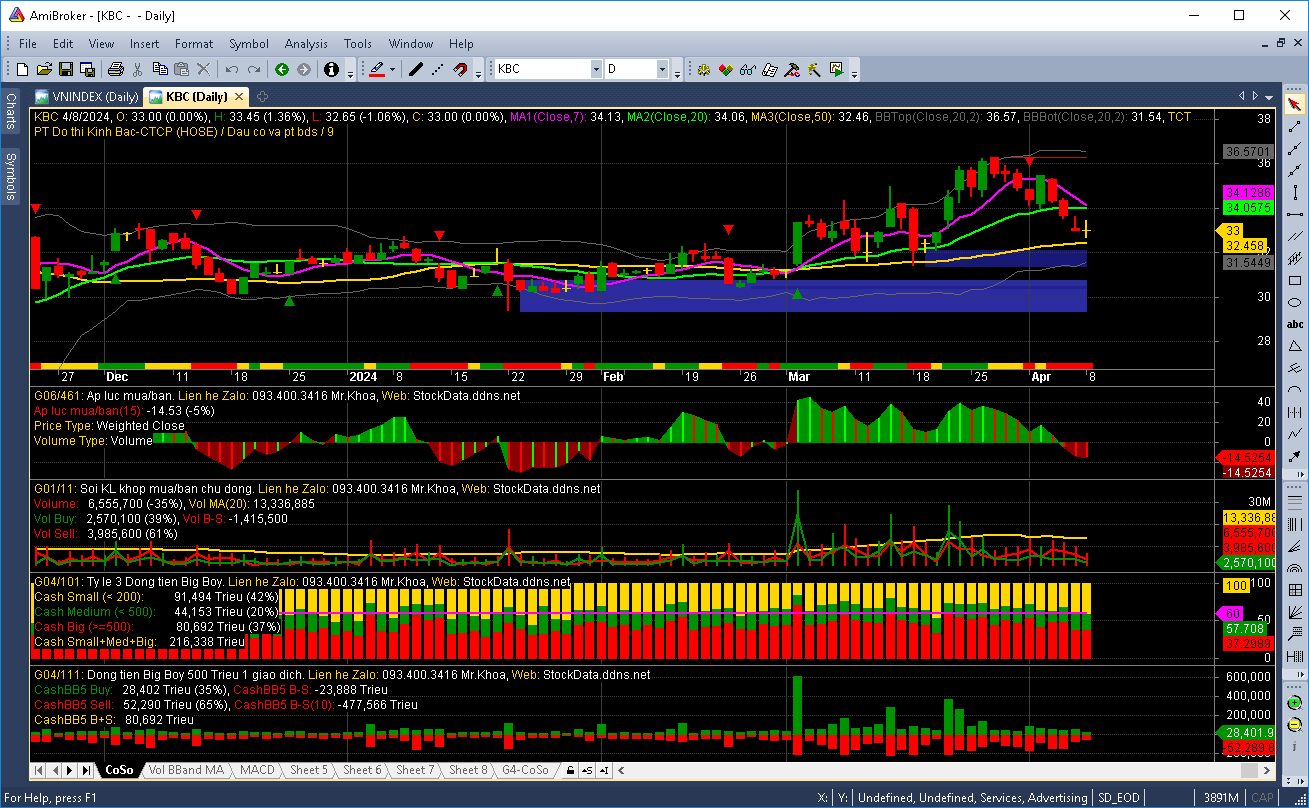Close the KBC (Daily) tab
Image resolution: width=1309 pixels, height=808 pixels.
[x=238, y=97]
